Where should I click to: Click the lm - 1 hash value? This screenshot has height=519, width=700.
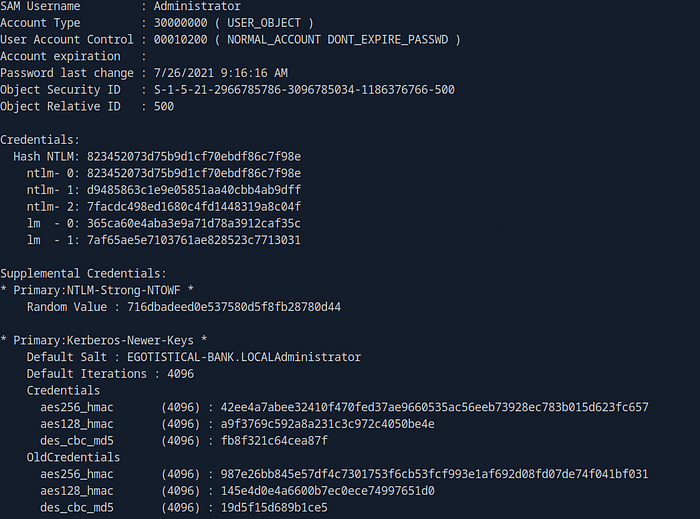click(194, 240)
